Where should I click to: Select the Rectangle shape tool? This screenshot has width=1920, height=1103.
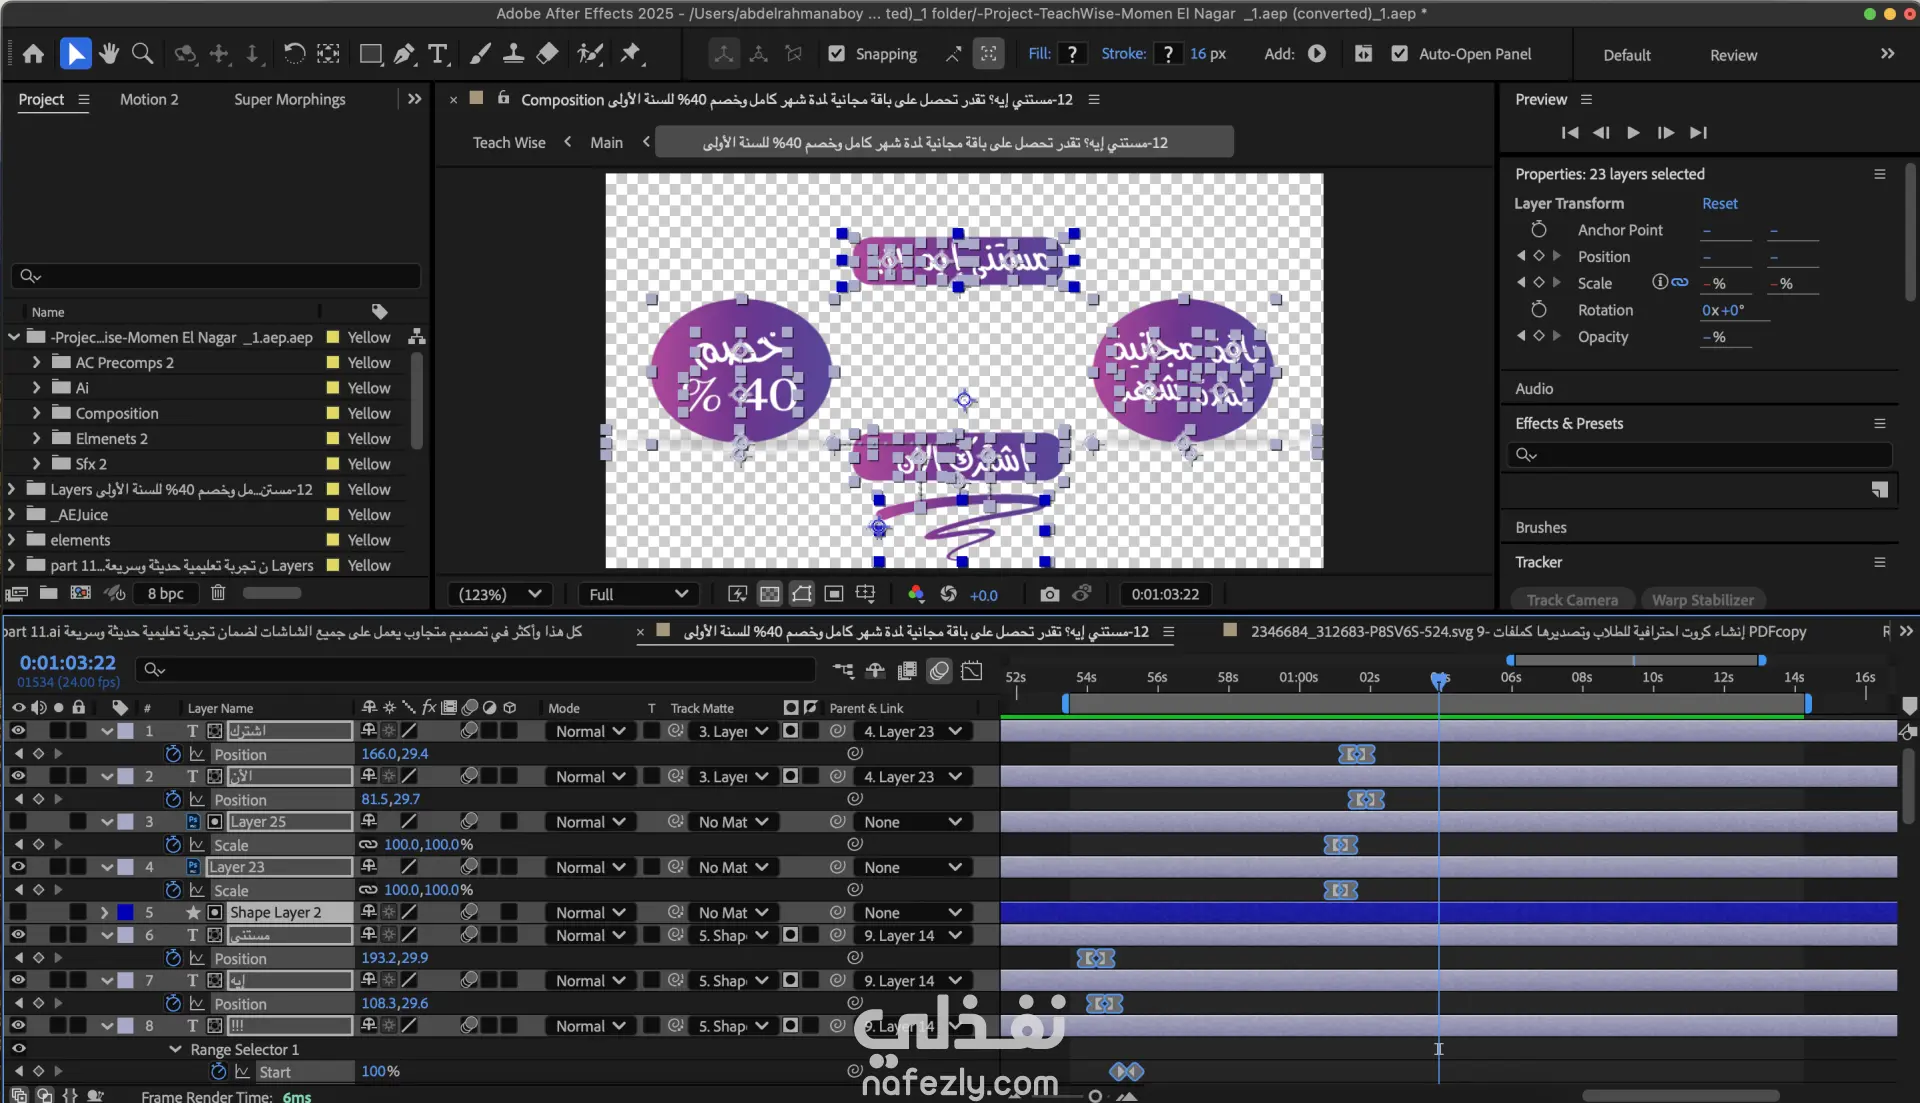coord(371,54)
